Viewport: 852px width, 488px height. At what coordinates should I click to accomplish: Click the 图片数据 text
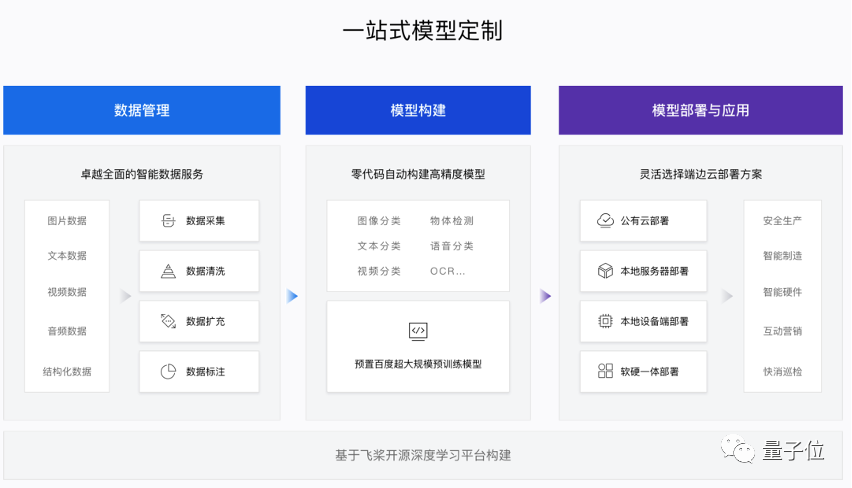pos(67,221)
